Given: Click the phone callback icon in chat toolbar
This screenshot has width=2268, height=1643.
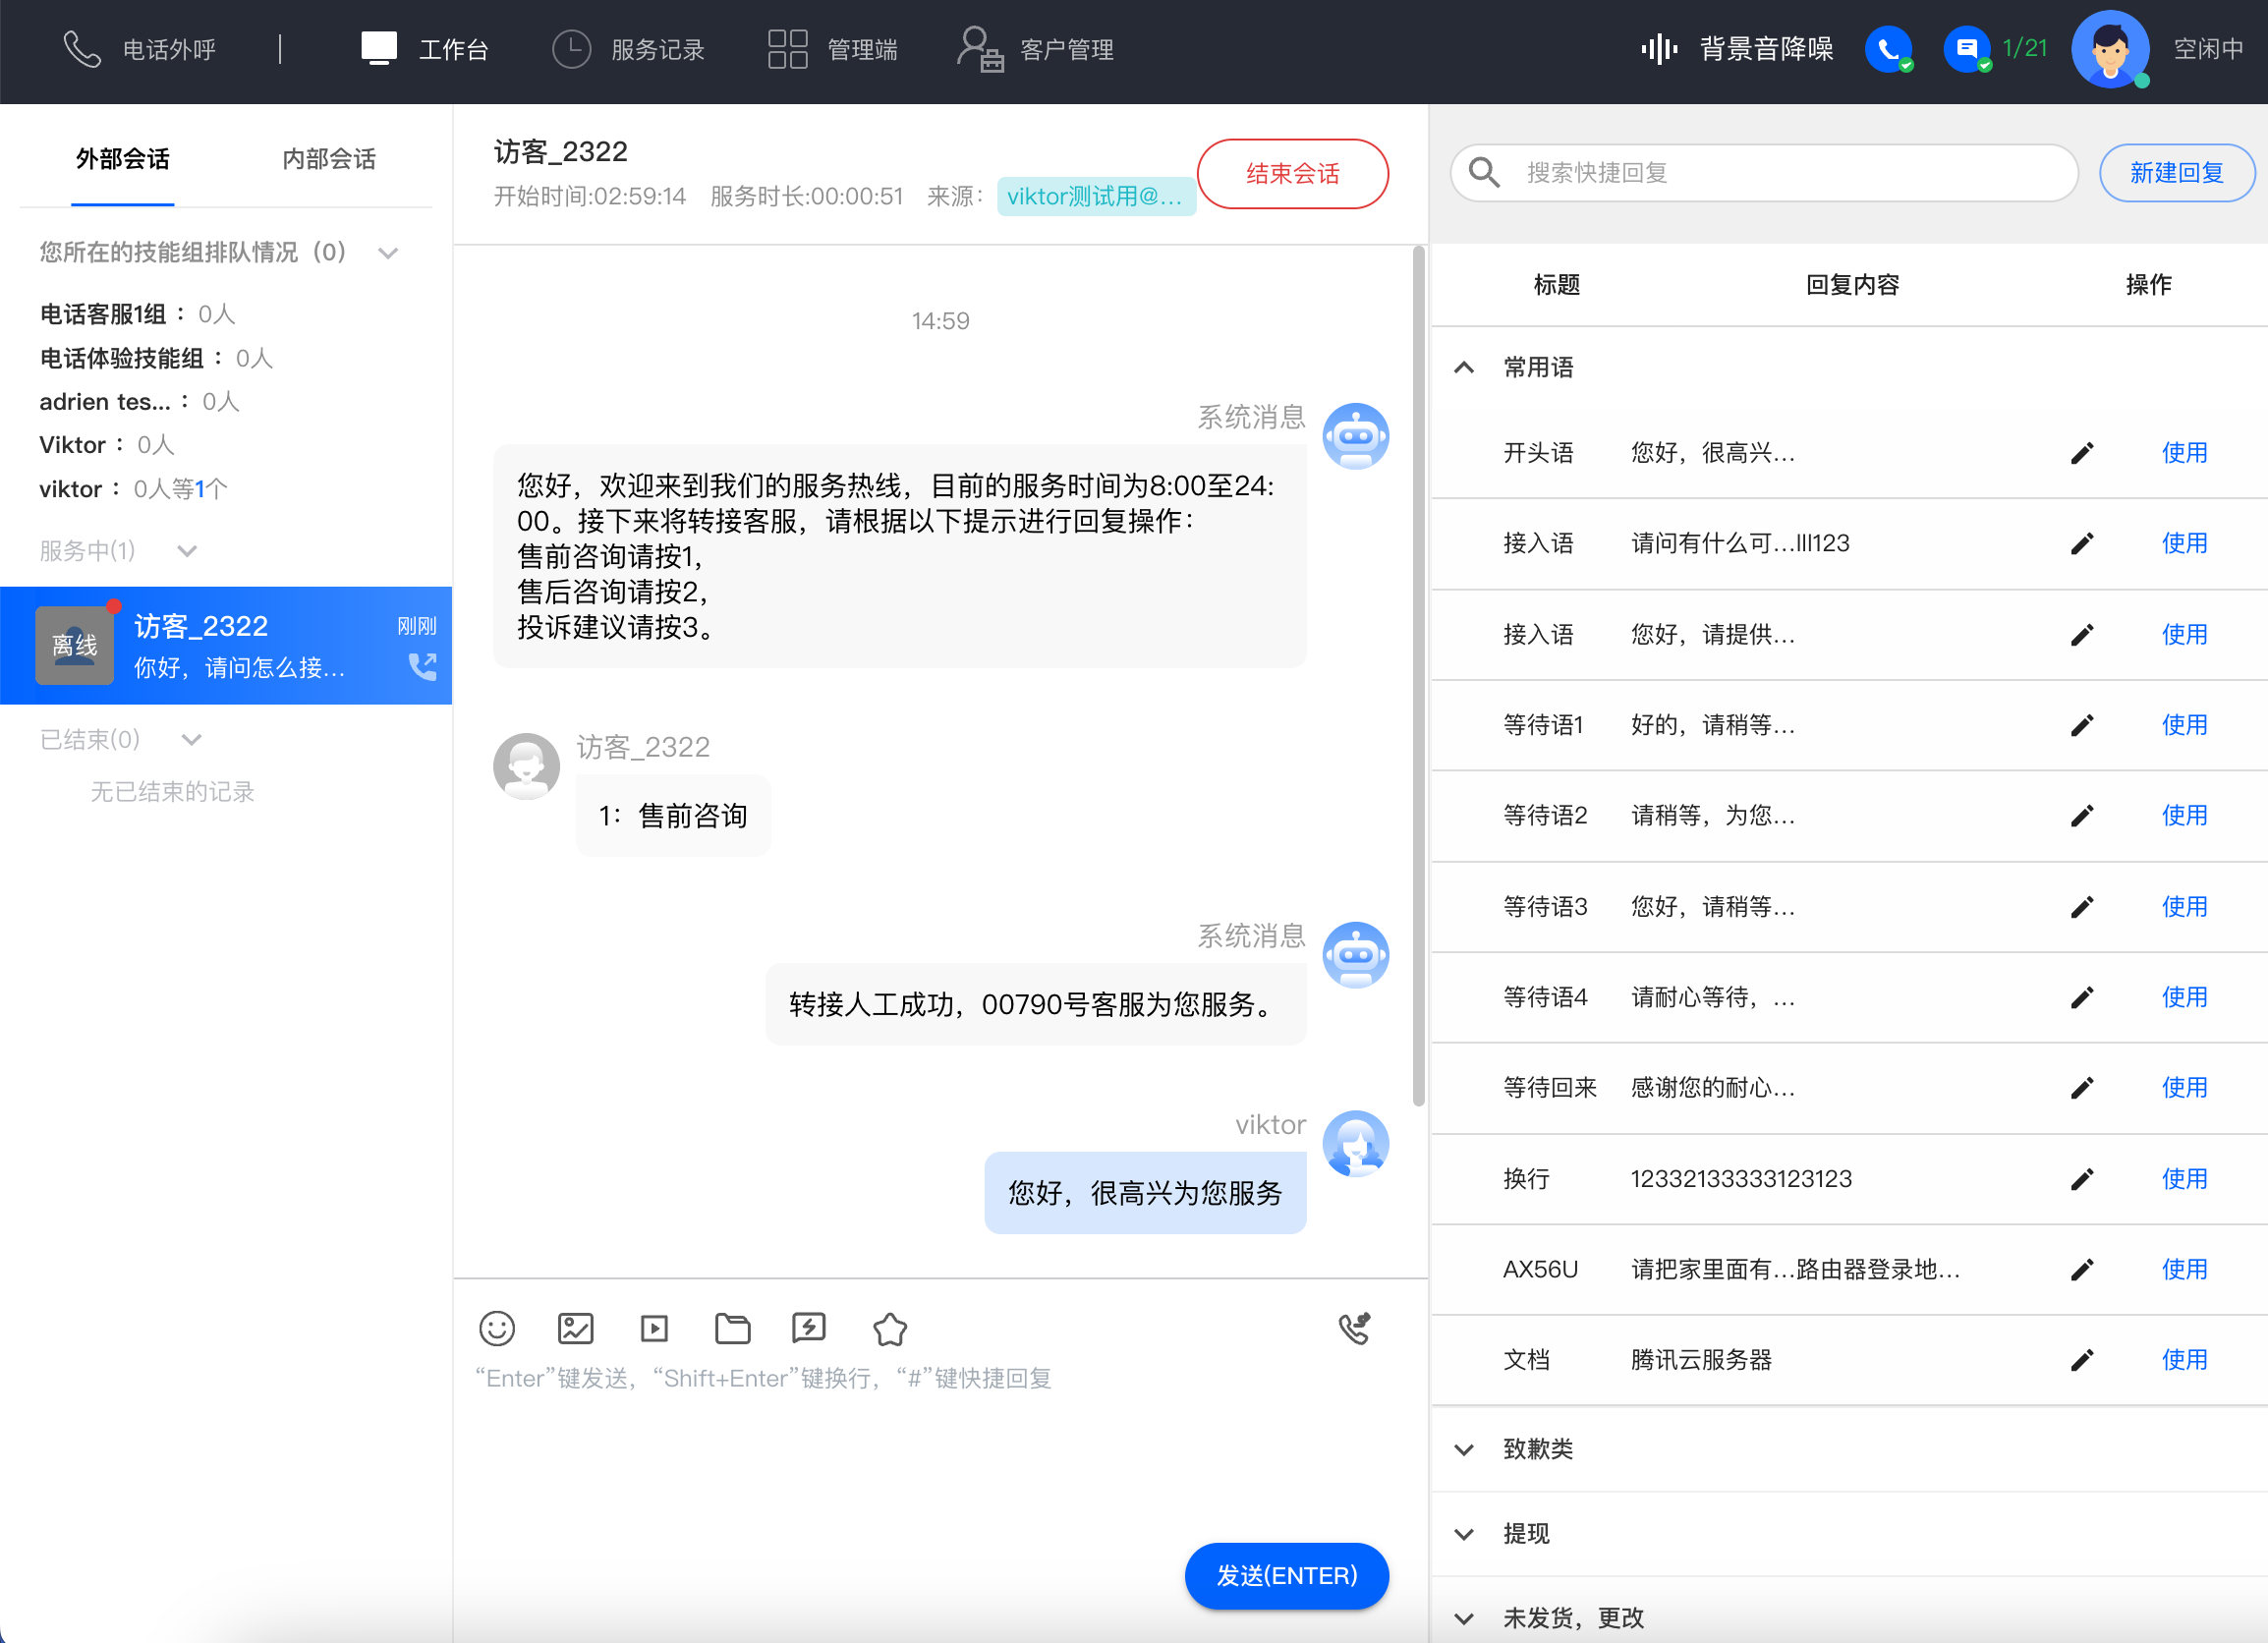Looking at the screenshot, I should coord(1354,1328).
